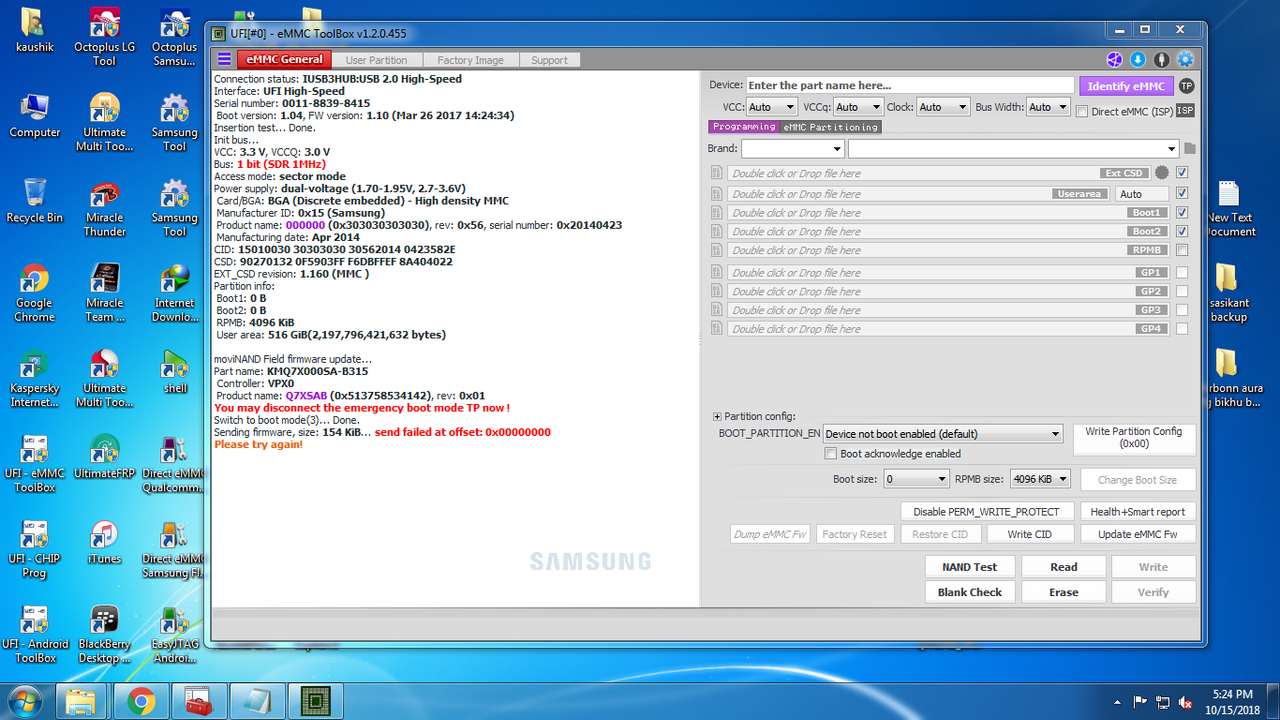Open BlackBerry Desktop shortcut
This screenshot has height=720, width=1280.
104,635
